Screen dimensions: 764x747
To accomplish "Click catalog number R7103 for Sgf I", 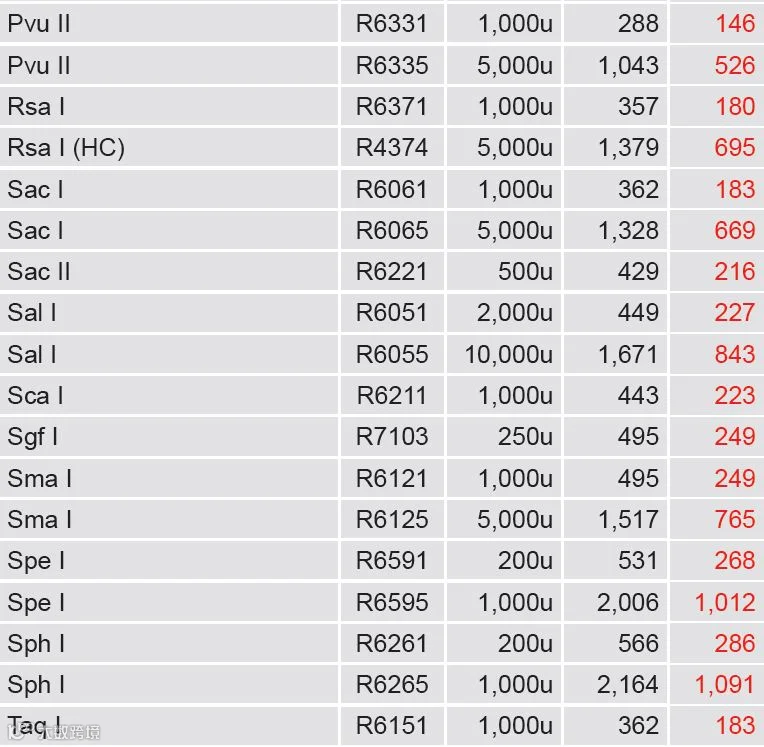I will click(x=392, y=437).
